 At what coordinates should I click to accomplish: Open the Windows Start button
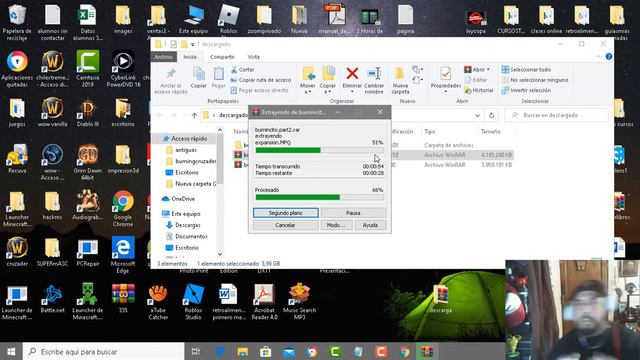11,351
